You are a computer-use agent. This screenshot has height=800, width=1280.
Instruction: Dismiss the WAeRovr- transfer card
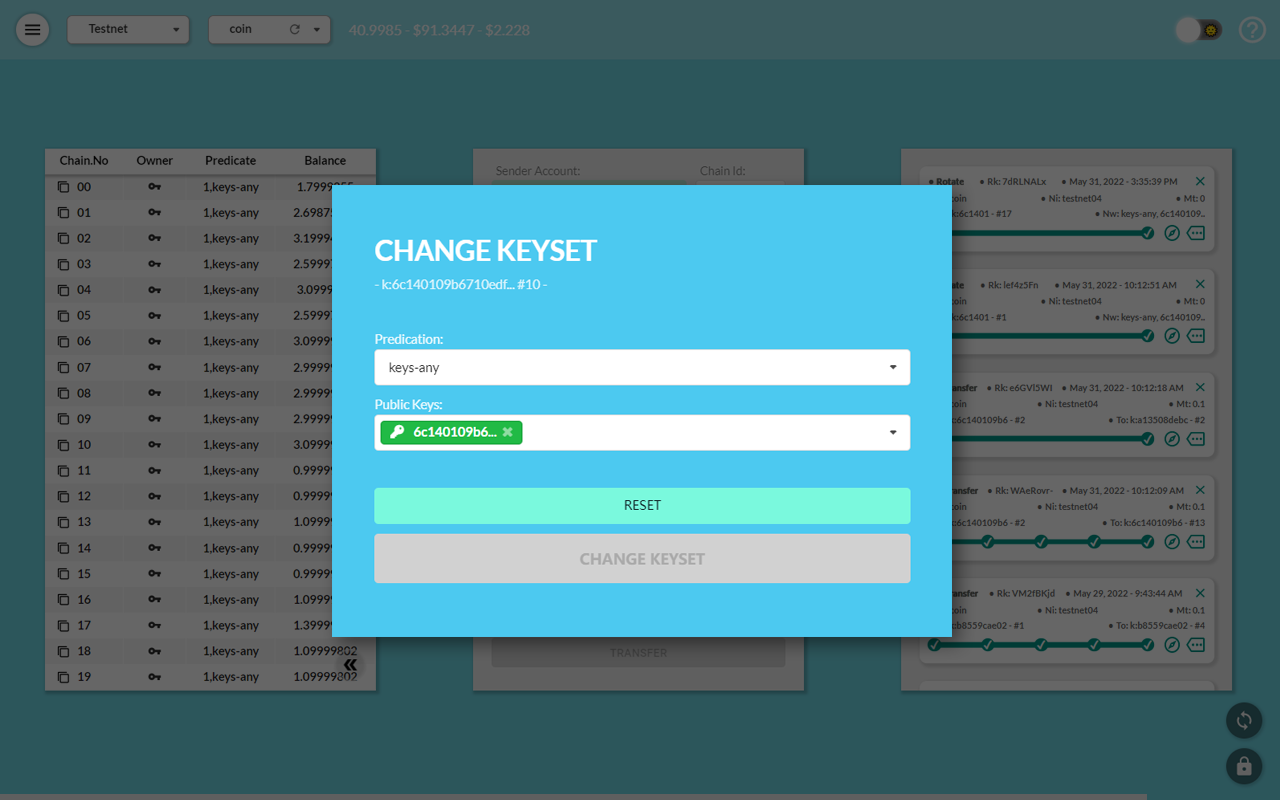coord(1200,490)
